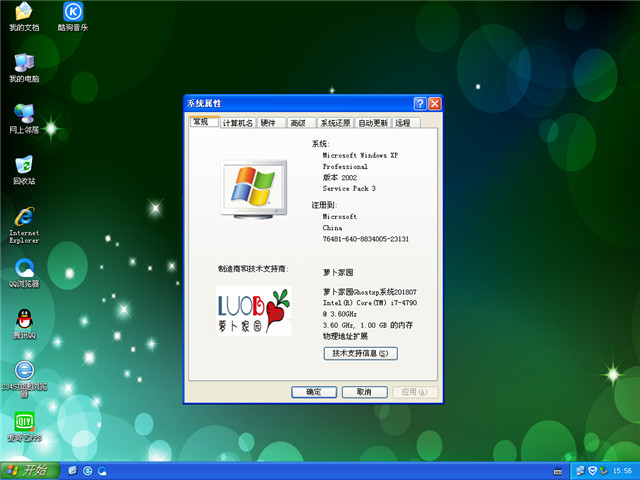Click the 制造商和技术支持商 label
This screenshot has width=640, height=480.
coord(253,269)
